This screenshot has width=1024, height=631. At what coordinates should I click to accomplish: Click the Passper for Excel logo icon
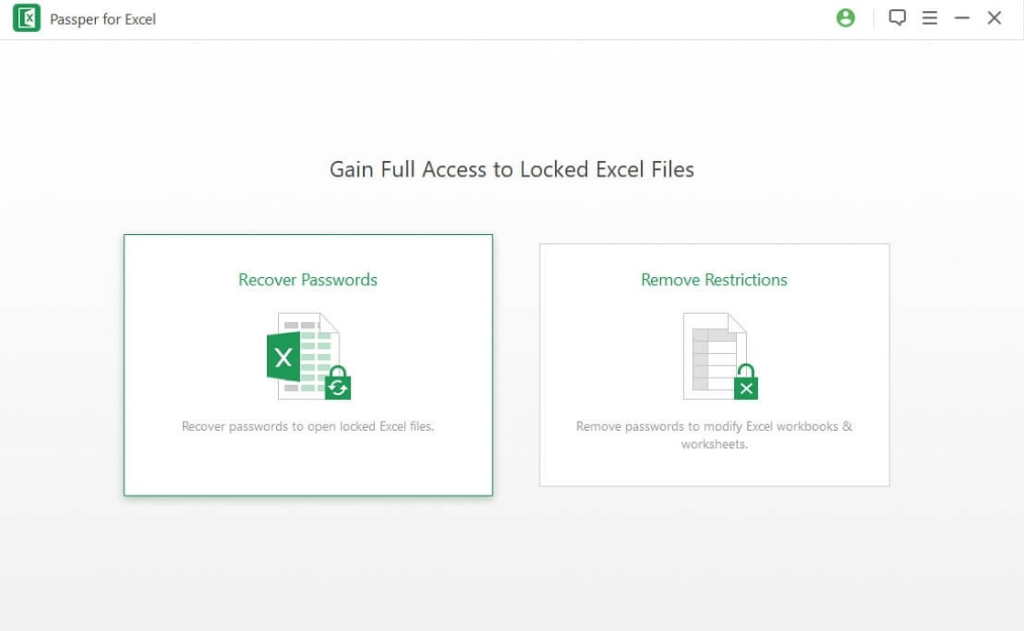(27, 17)
